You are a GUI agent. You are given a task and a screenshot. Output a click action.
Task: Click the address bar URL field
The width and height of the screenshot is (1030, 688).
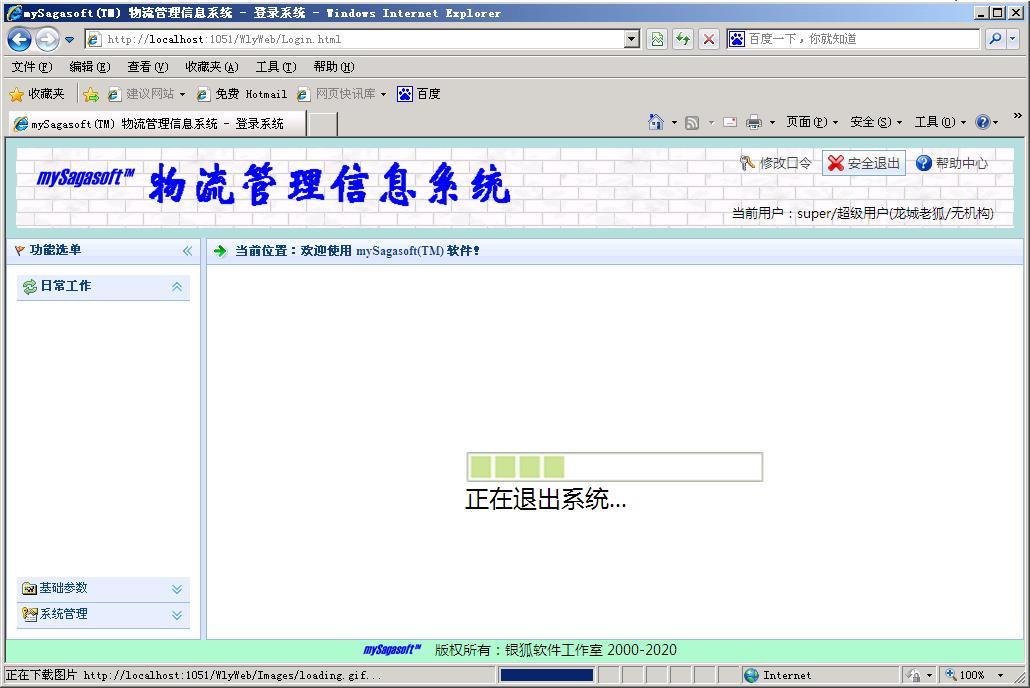coord(355,39)
